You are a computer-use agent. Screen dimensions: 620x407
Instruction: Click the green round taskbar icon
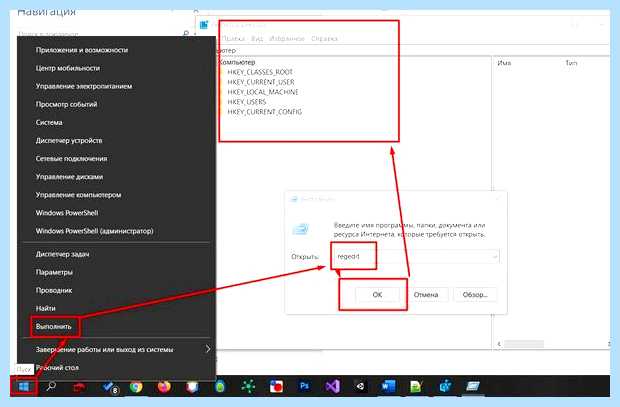point(220,386)
